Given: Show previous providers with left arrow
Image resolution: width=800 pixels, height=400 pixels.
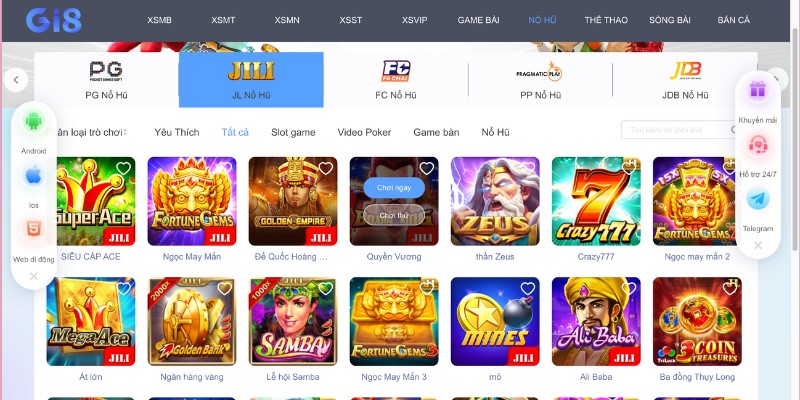Looking at the screenshot, I should point(16,80).
